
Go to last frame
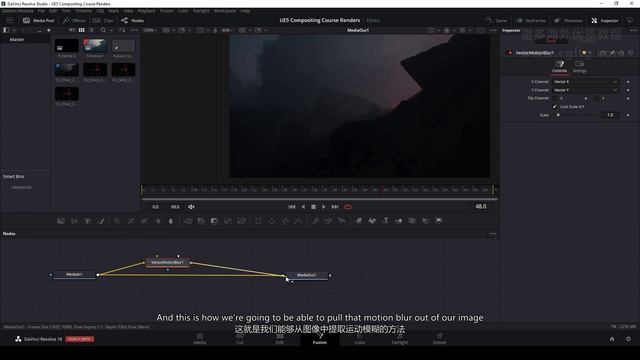pos(335,207)
